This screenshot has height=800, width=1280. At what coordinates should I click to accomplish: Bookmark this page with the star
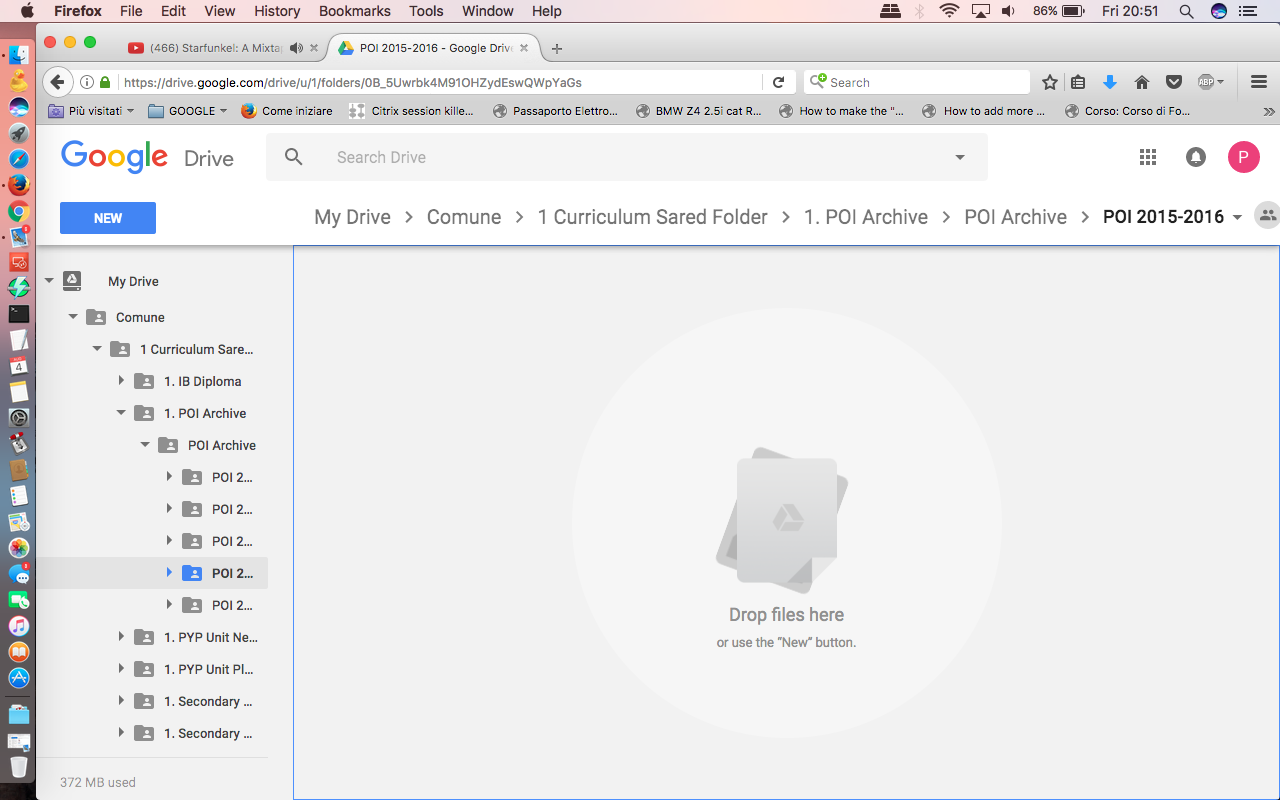pyautogui.click(x=1049, y=82)
